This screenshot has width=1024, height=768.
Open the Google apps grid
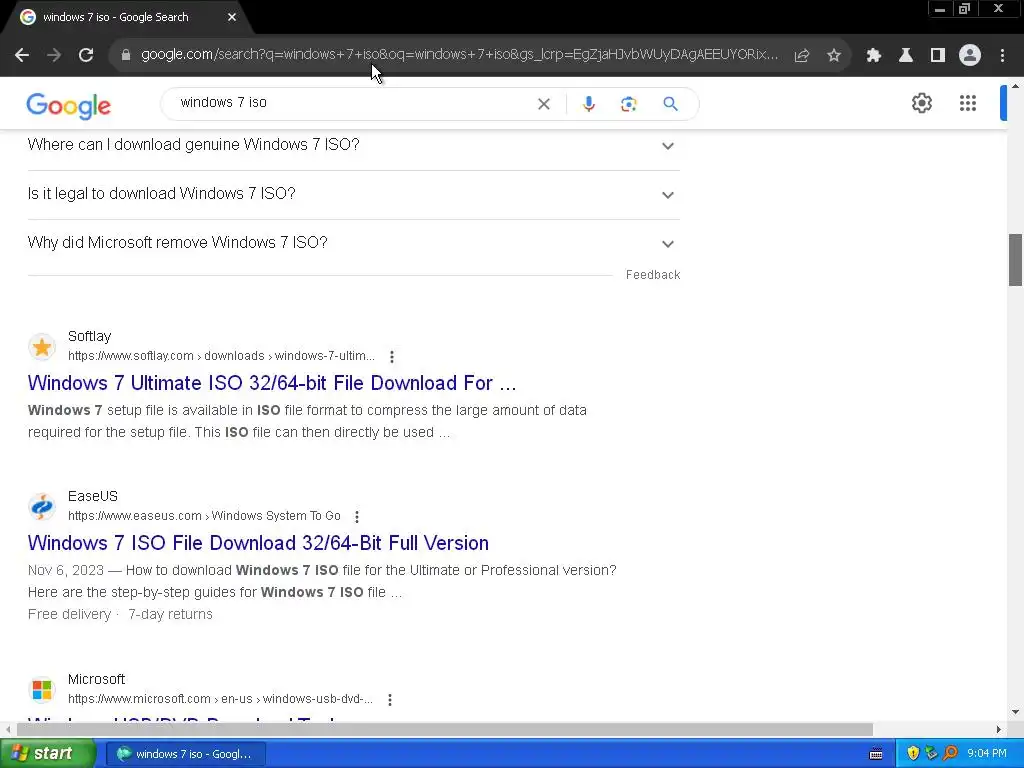pos(968,103)
